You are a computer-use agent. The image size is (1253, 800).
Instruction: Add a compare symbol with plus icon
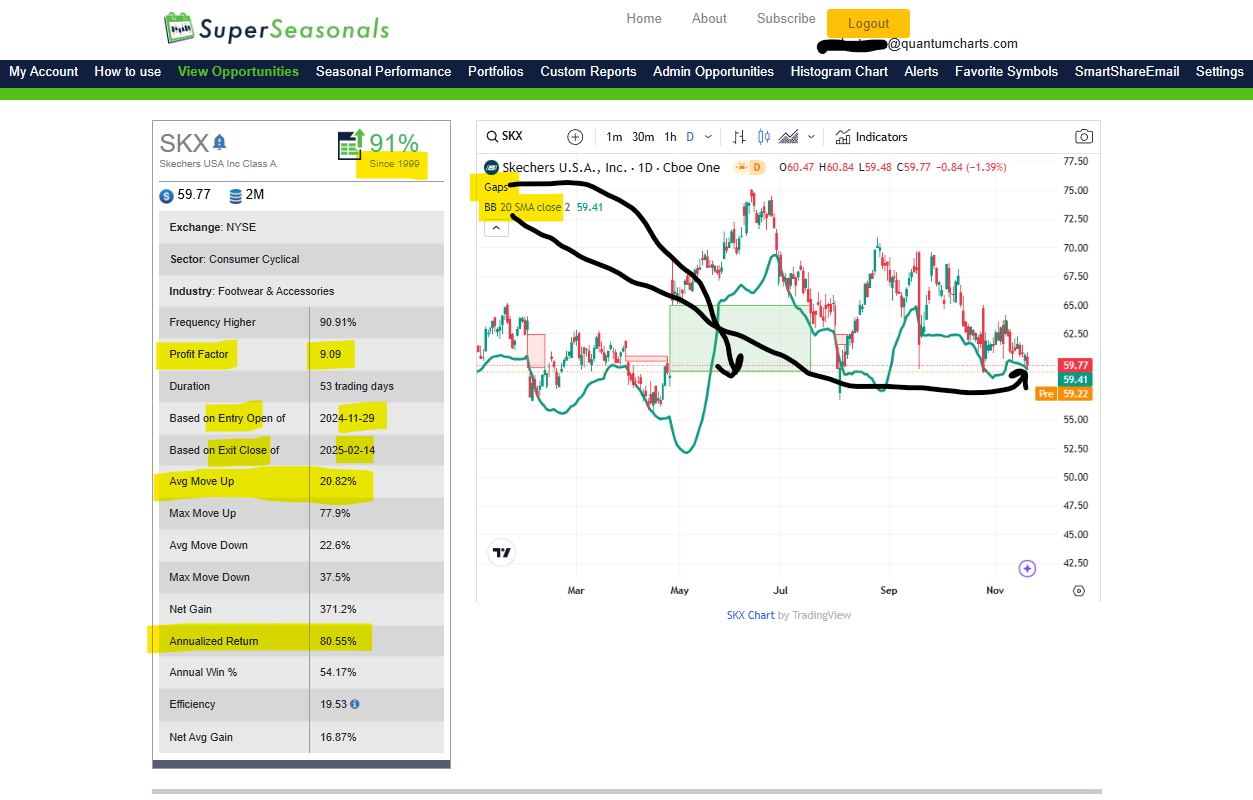(575, 137)
